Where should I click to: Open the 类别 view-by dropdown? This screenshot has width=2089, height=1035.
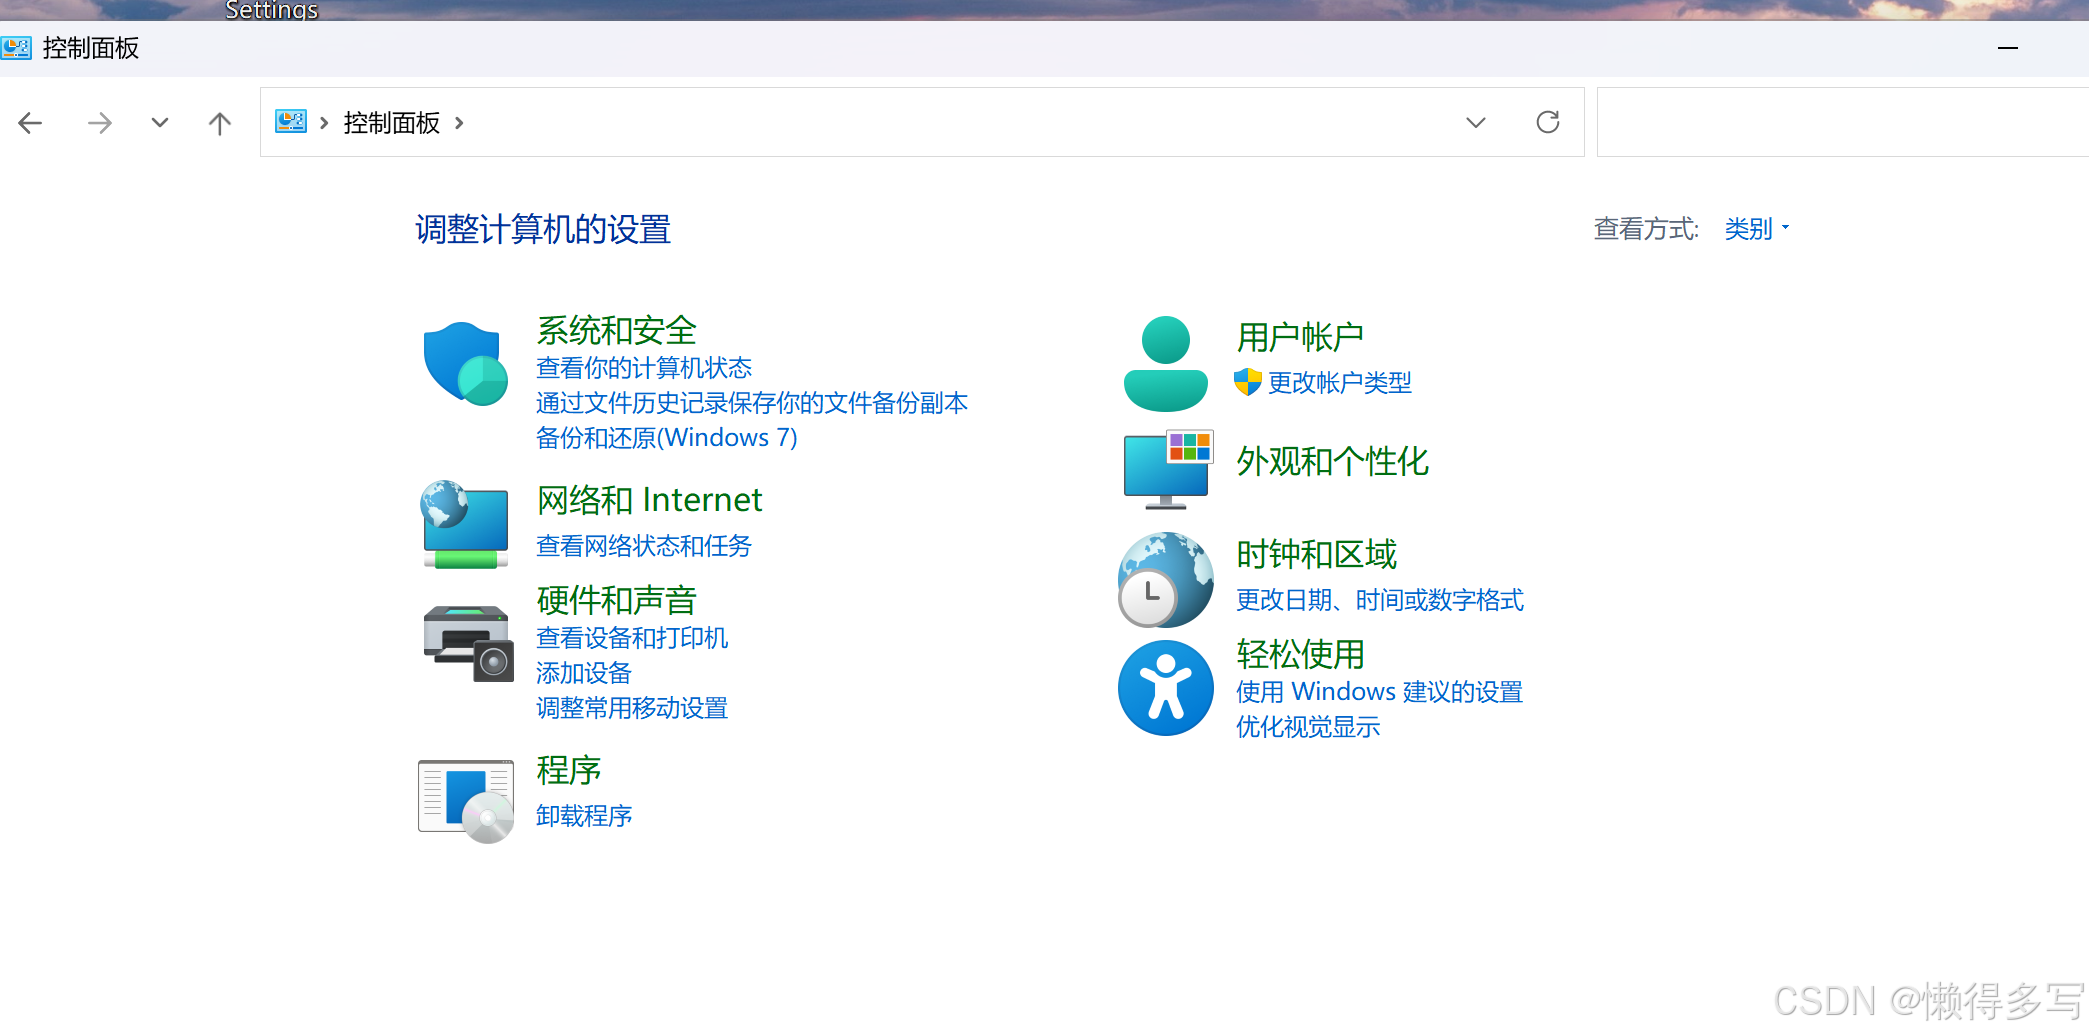coord(1757,229)
